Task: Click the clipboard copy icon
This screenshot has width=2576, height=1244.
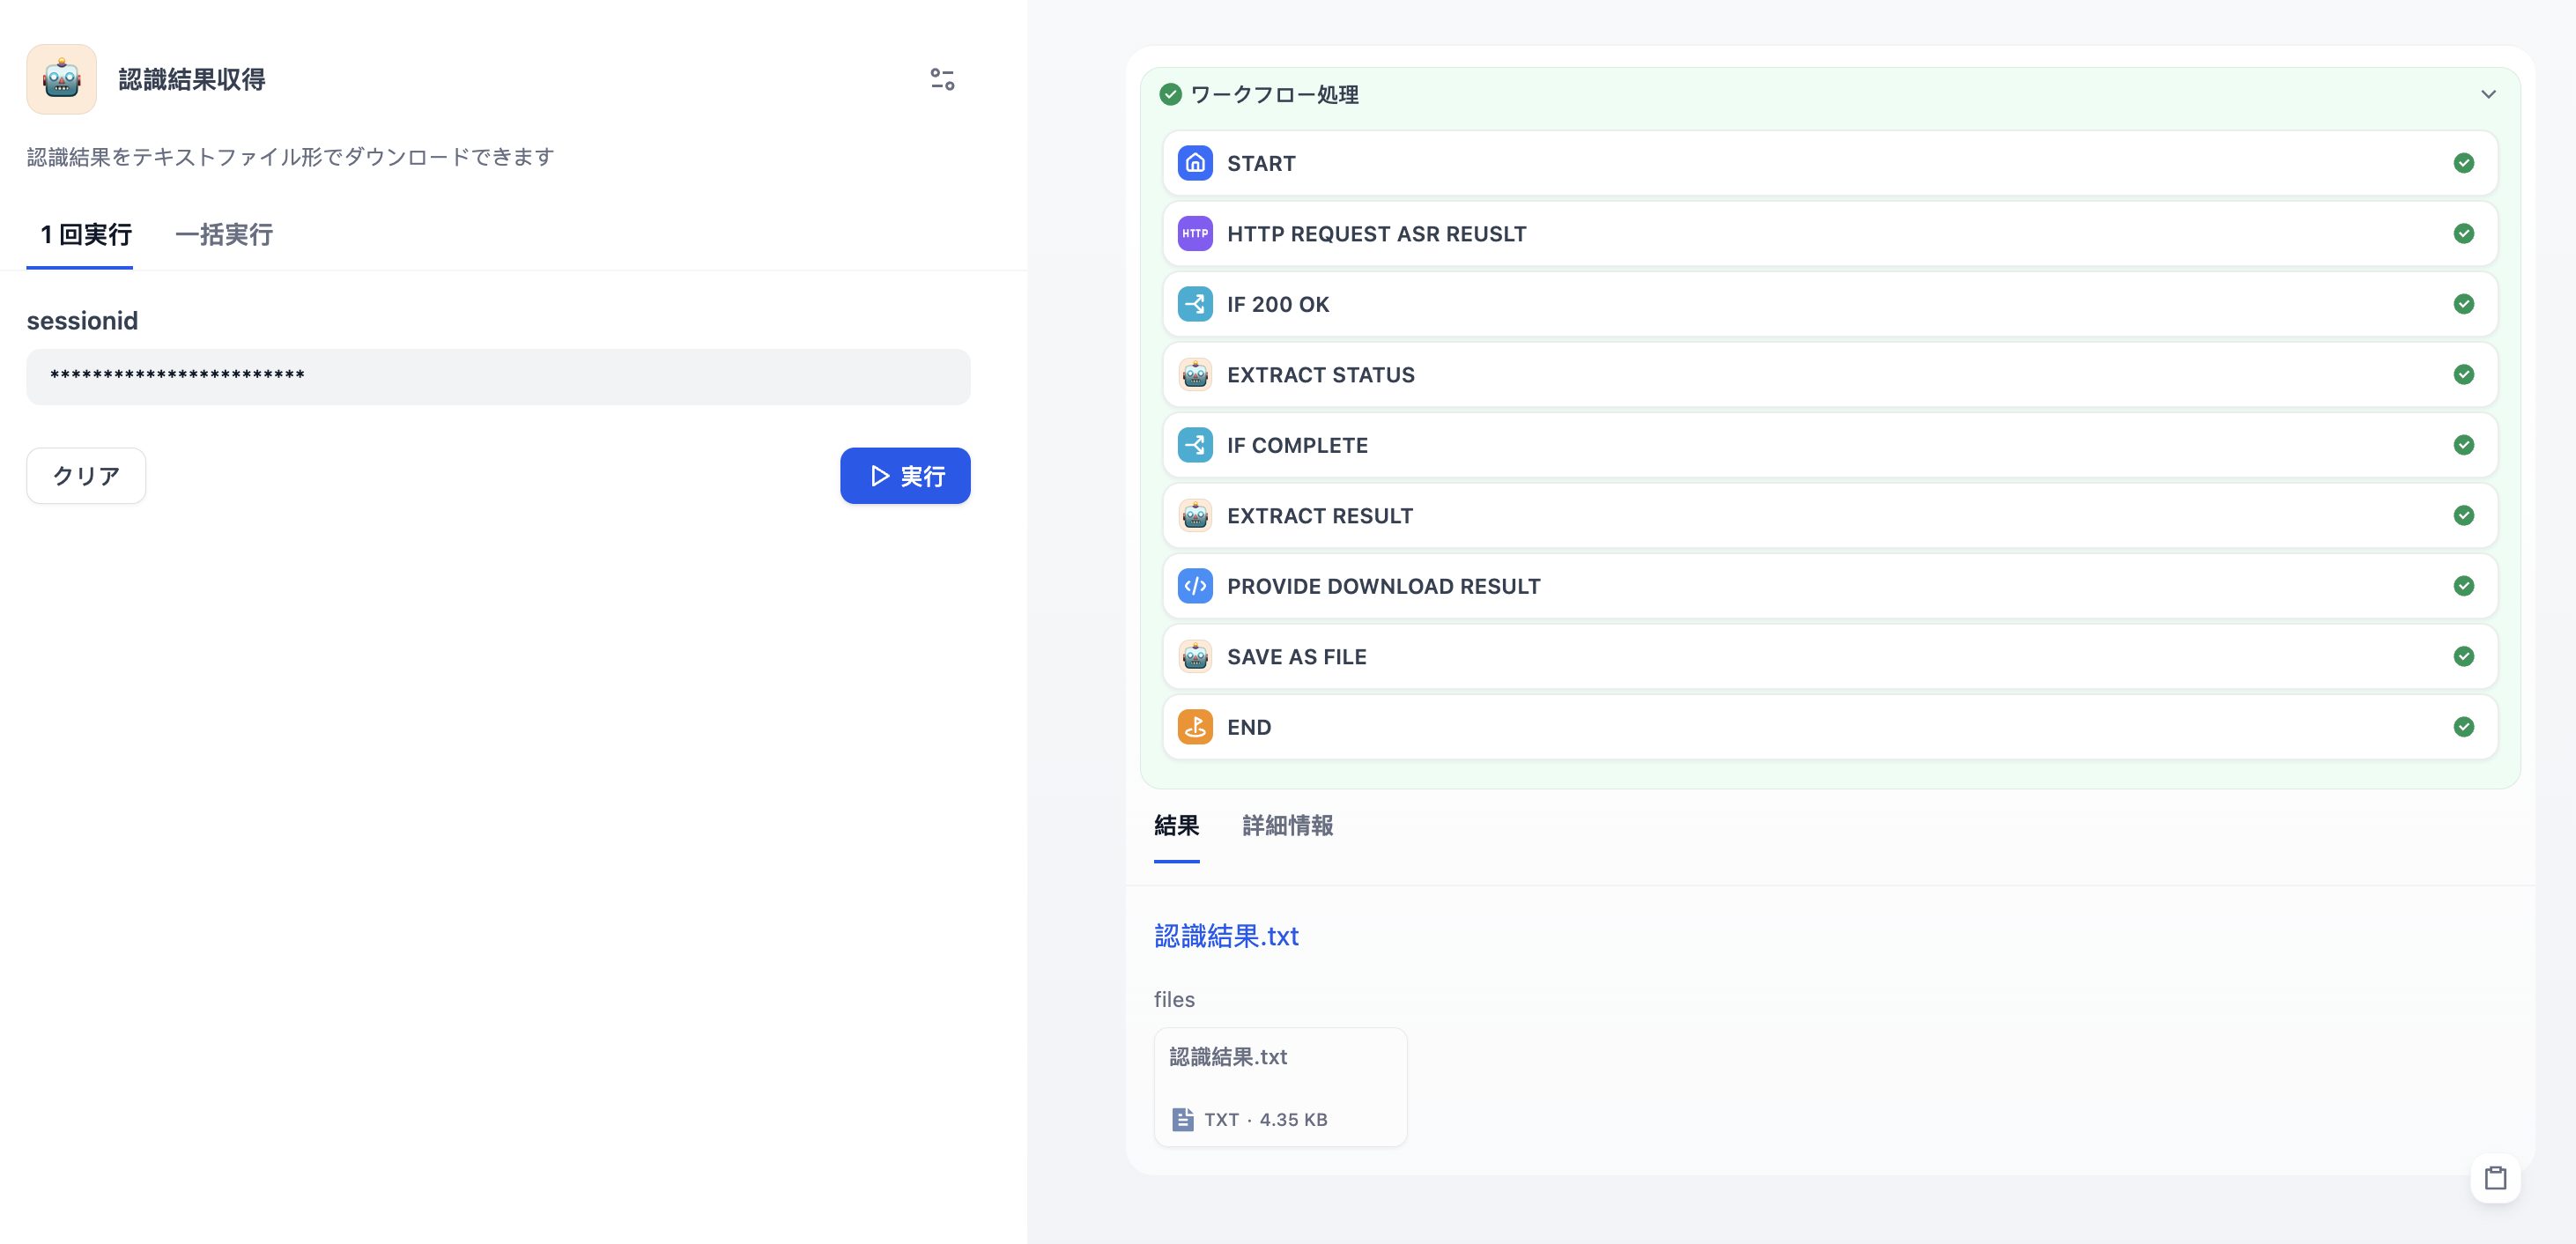Action: pos(2495,1178)
